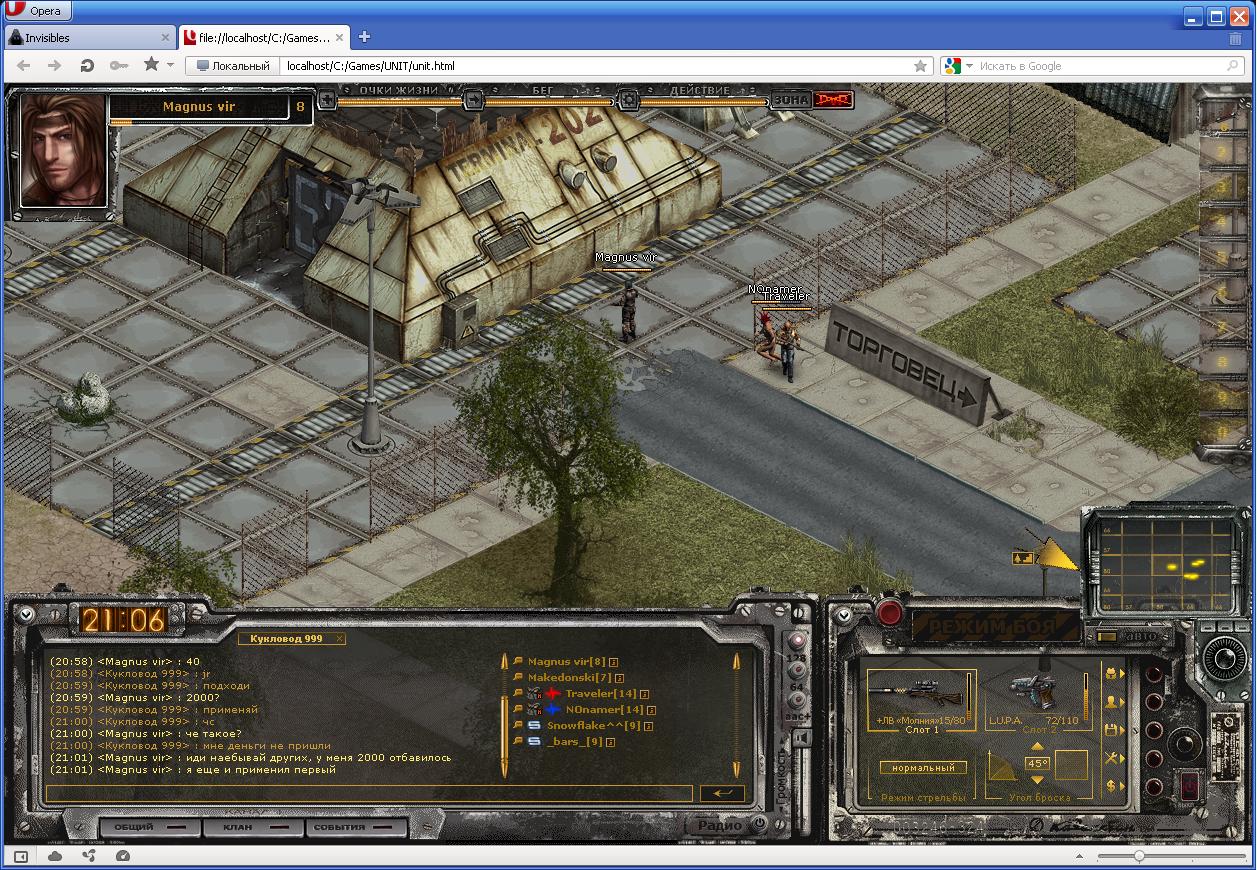Reload the current page
The image size is (1257, 870).
(x=87, y=66)
